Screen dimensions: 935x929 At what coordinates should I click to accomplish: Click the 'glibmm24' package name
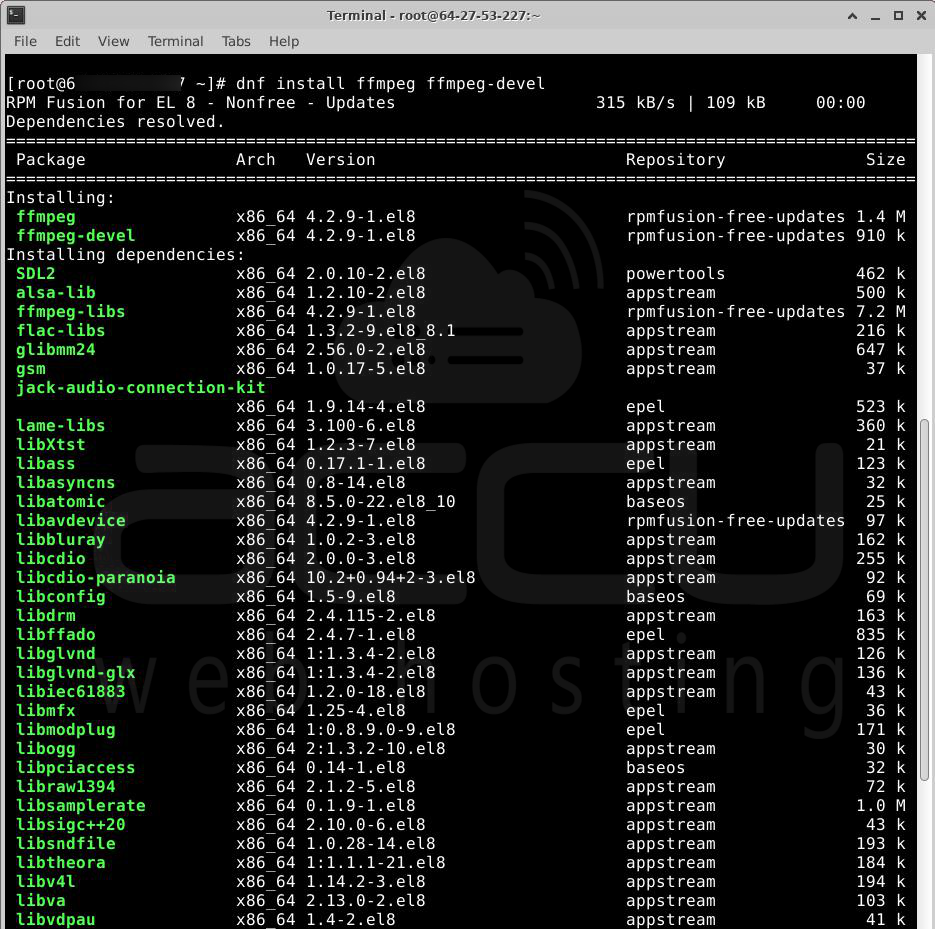pyautogui.click(x=55, y=349)
